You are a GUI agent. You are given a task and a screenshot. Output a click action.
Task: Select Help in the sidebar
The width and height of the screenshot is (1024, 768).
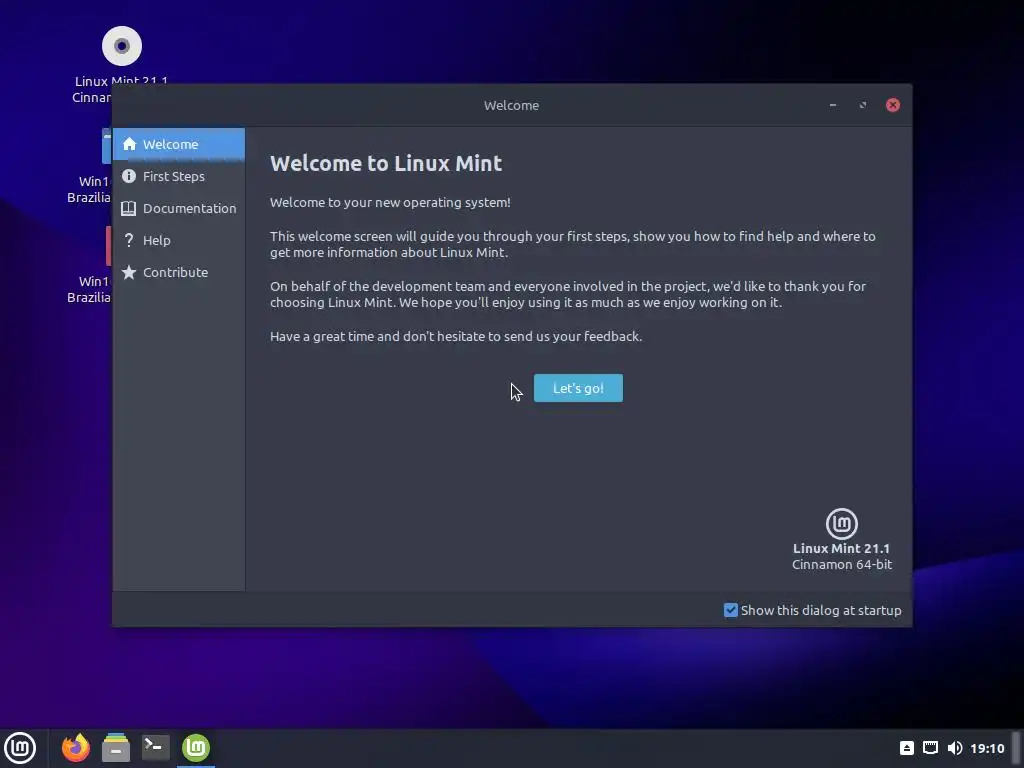pyautogui.click(x=179, y=240)
